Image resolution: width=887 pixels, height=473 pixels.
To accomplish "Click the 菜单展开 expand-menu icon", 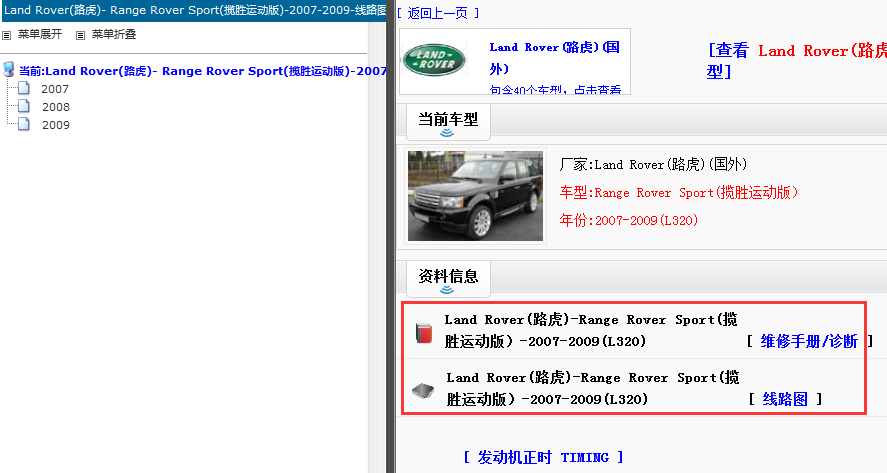I will tap(7, 35).
